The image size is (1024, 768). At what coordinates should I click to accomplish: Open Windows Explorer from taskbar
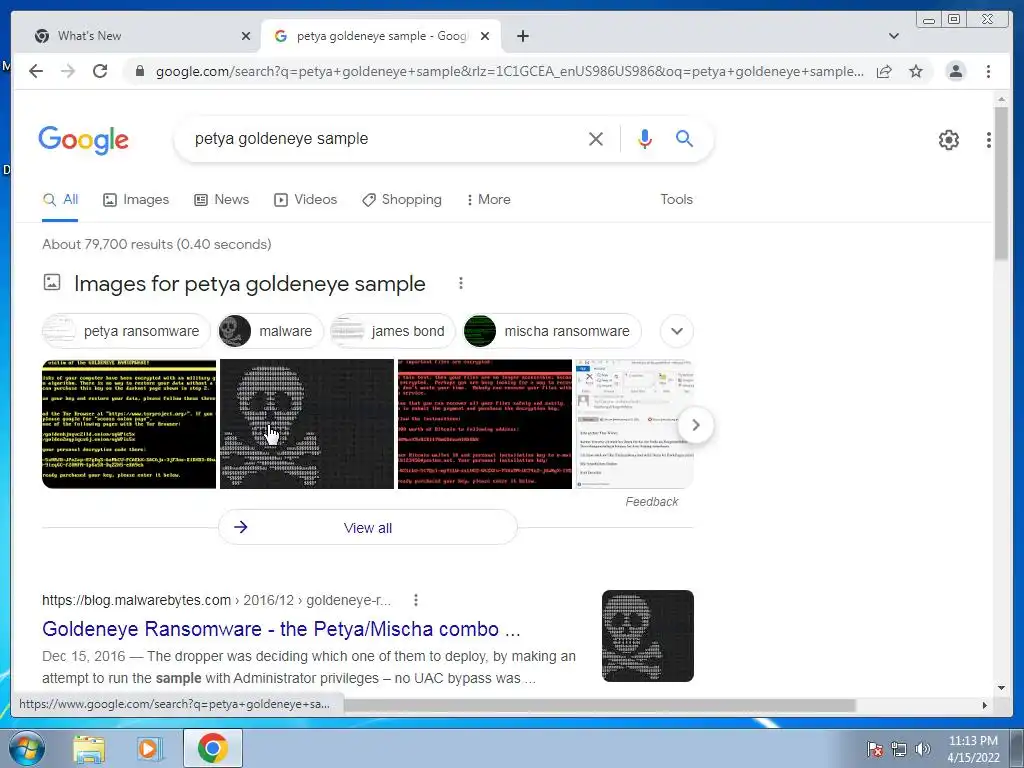pyautogui.click(x=89, y=749)
